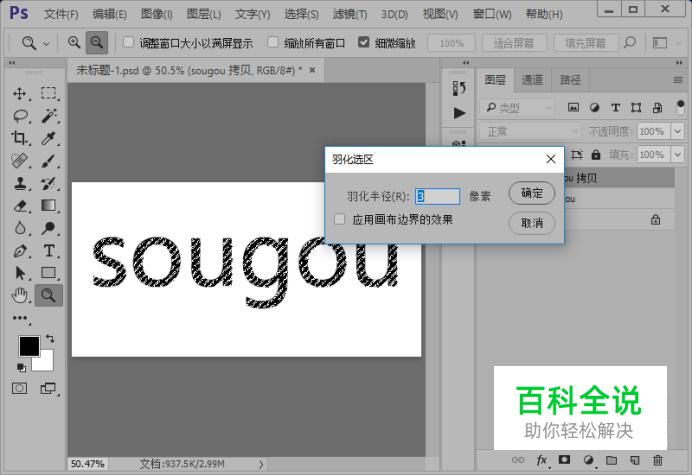Choose Zoom Out in options bar
Image resolution: width=692 pixels, height=475 pixels.
[x=97, y=42]
